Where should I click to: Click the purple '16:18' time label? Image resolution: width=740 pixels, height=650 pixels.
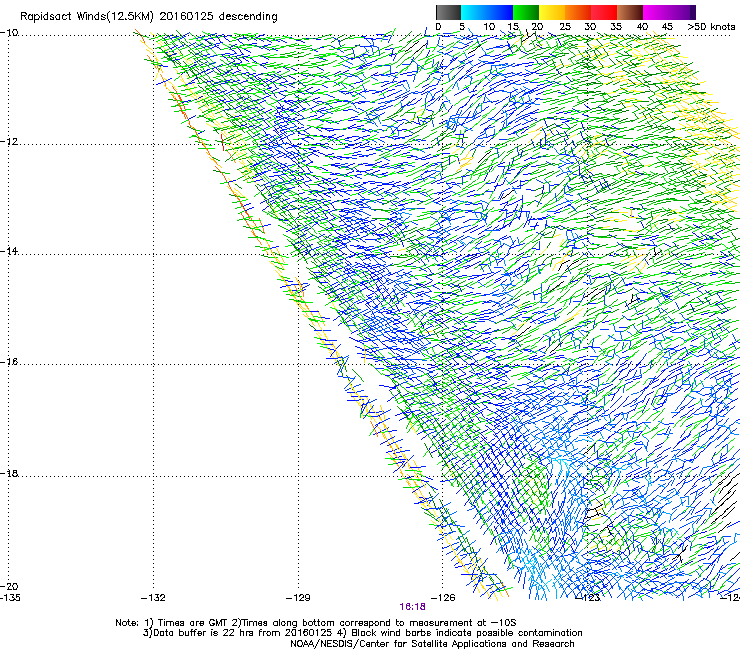[x=412, y=607]
